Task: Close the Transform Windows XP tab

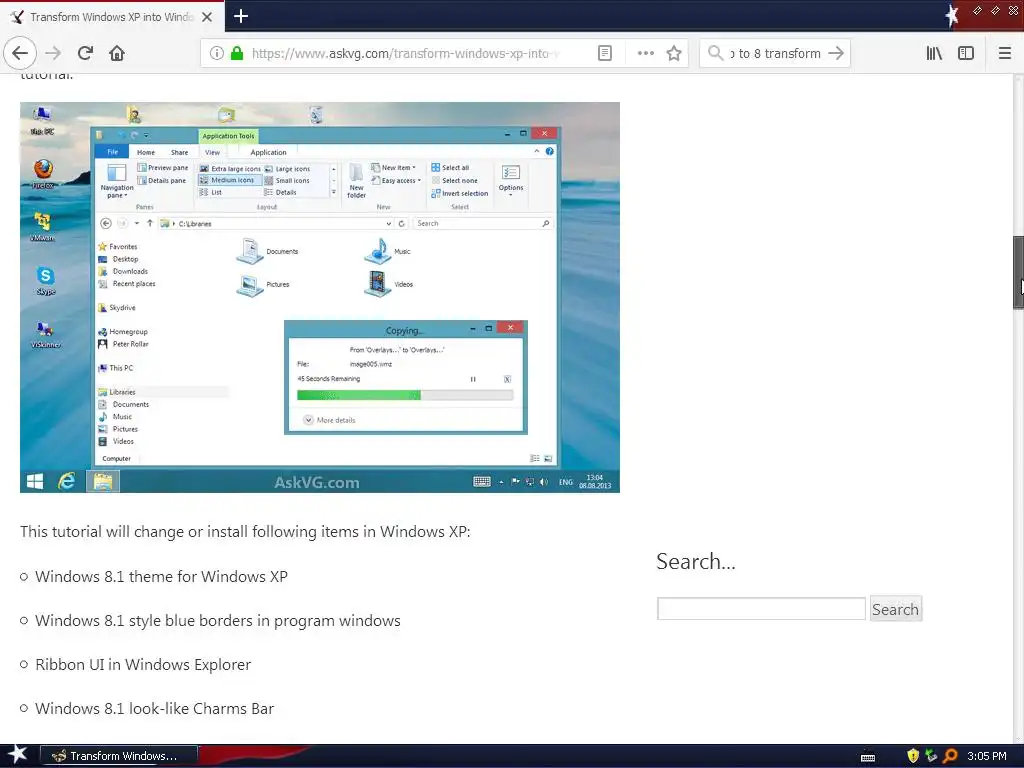Action: [207, 17]
